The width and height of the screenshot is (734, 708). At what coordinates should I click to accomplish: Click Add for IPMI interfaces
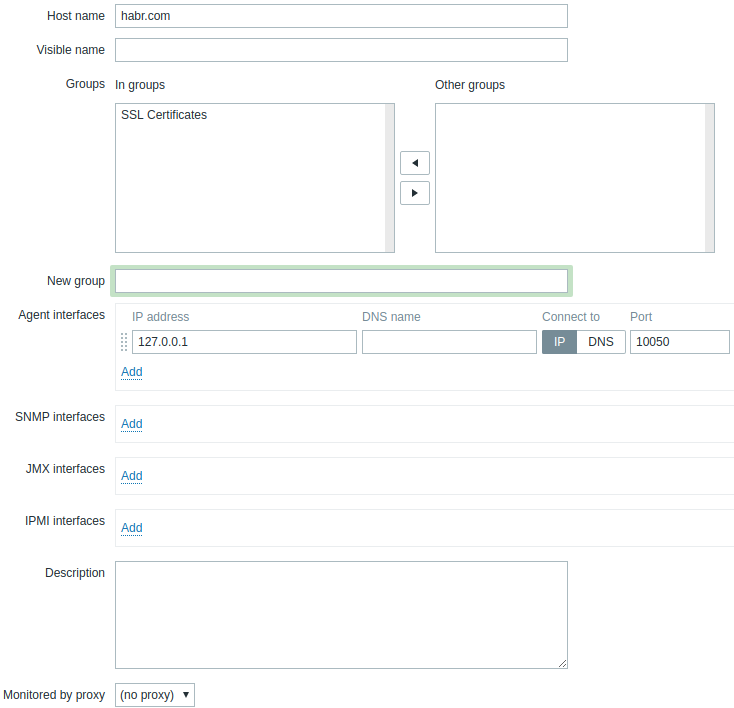pos(132,528)
